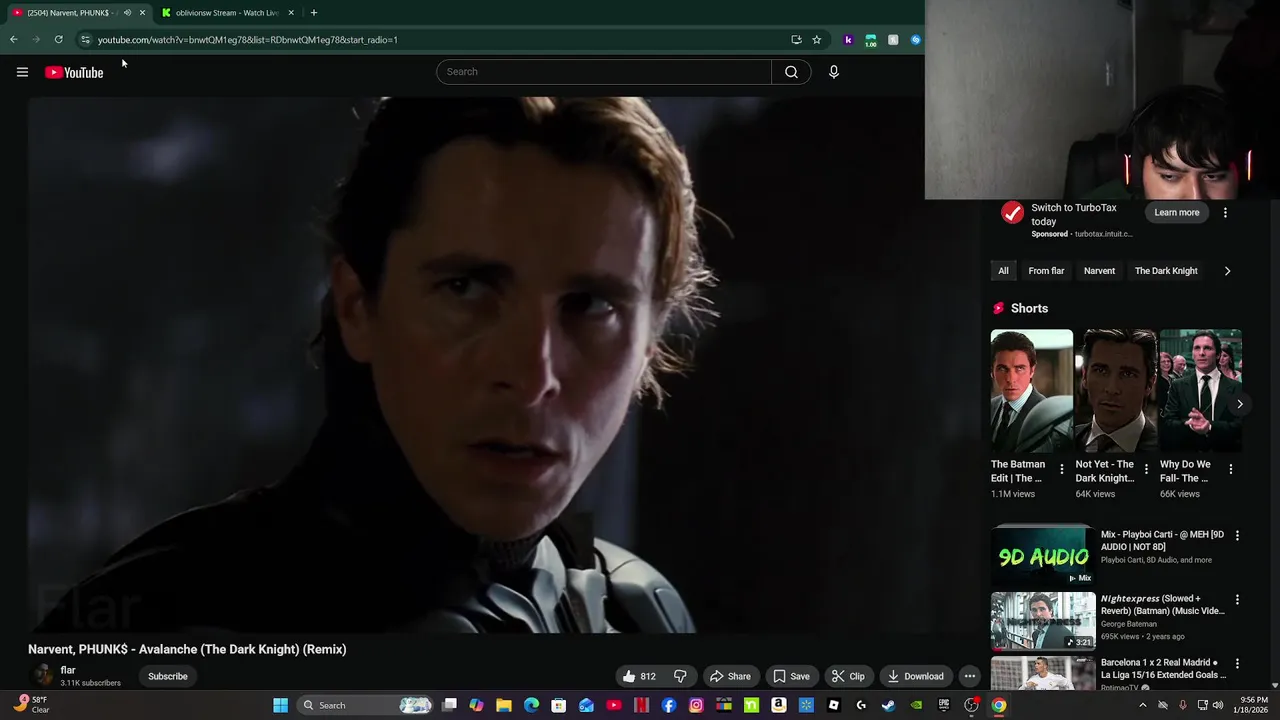Go back in browser history
Image resolution: width=1280 pixels, height=720 pixels.
click(x=14, y=40)
